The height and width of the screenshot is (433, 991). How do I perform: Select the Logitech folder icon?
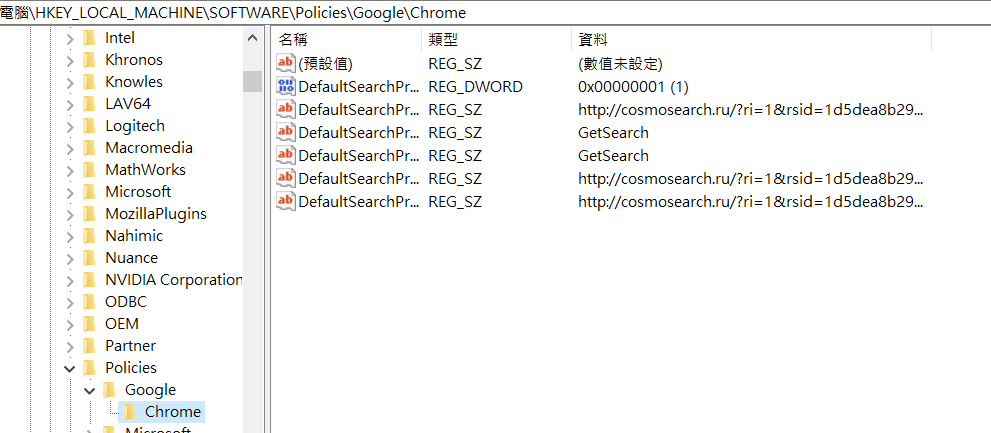[90, 126]
